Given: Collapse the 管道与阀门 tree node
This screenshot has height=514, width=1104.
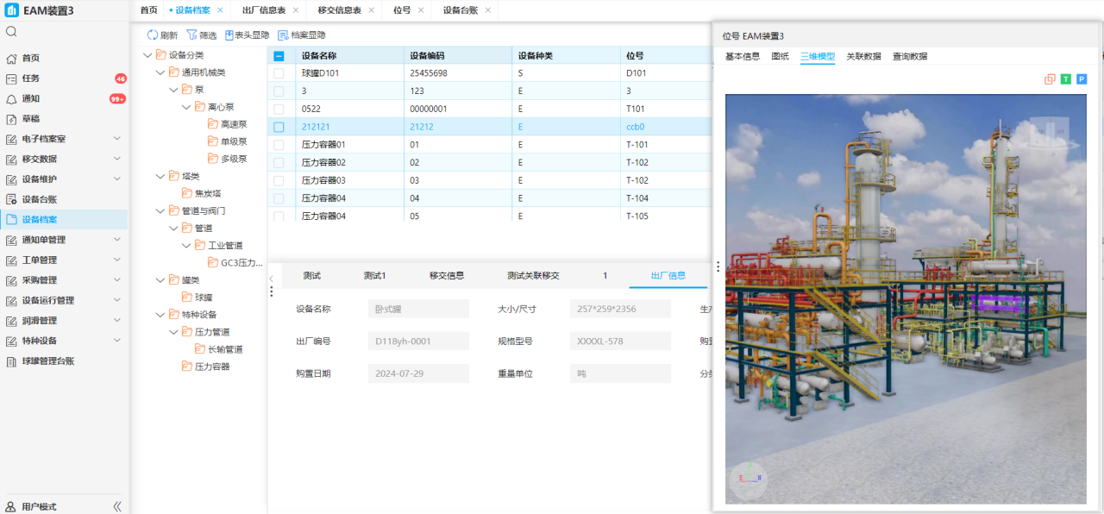Looking at the screenshot, I should (x=160, y=211).
